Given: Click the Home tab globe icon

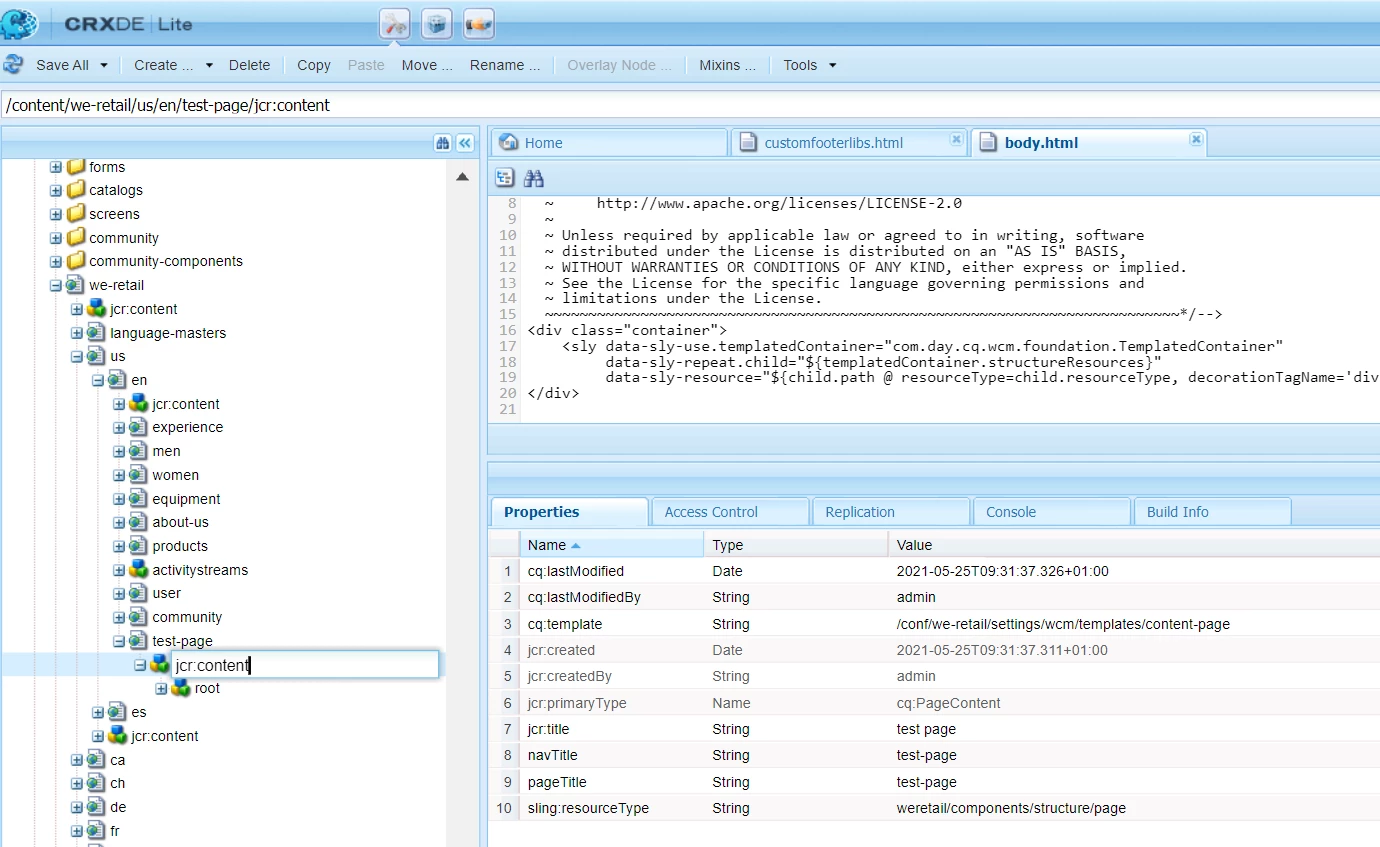Looking at the screenshot, I should point(509,142).
